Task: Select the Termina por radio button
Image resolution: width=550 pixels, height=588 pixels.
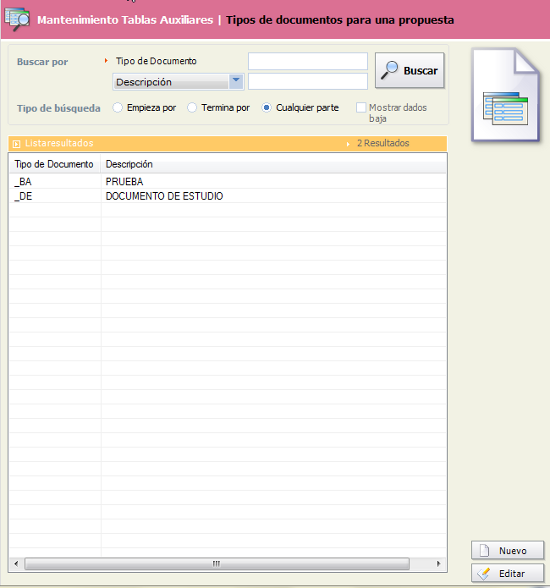Action: point(192,108)
